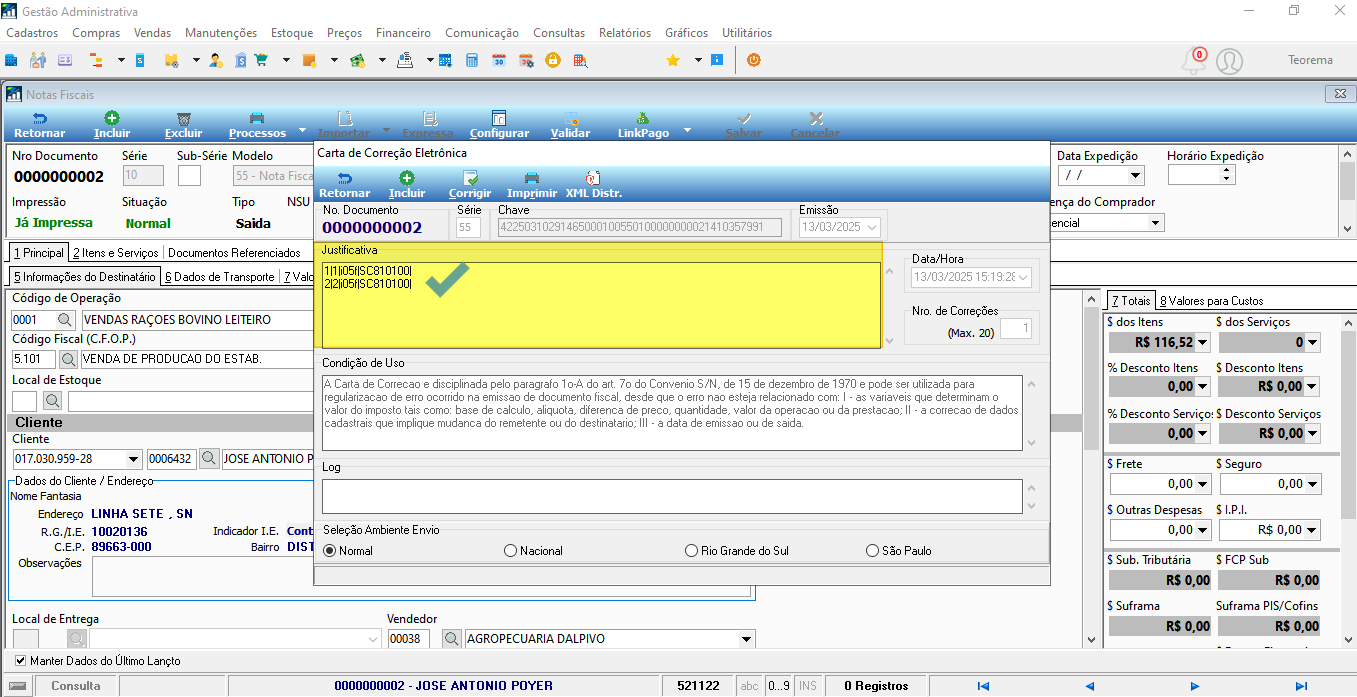Click Incluir in Notas Fiscais toolbar

112,125
